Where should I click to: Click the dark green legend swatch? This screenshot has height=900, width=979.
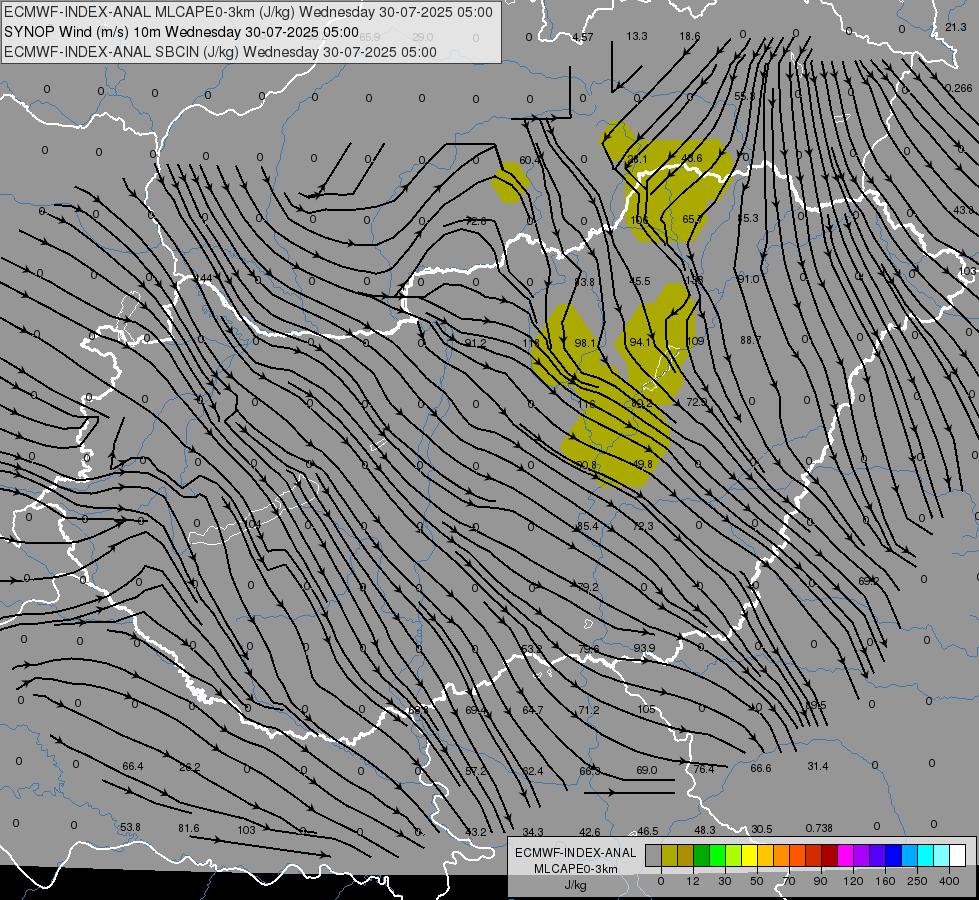click(x=702, y=856)
